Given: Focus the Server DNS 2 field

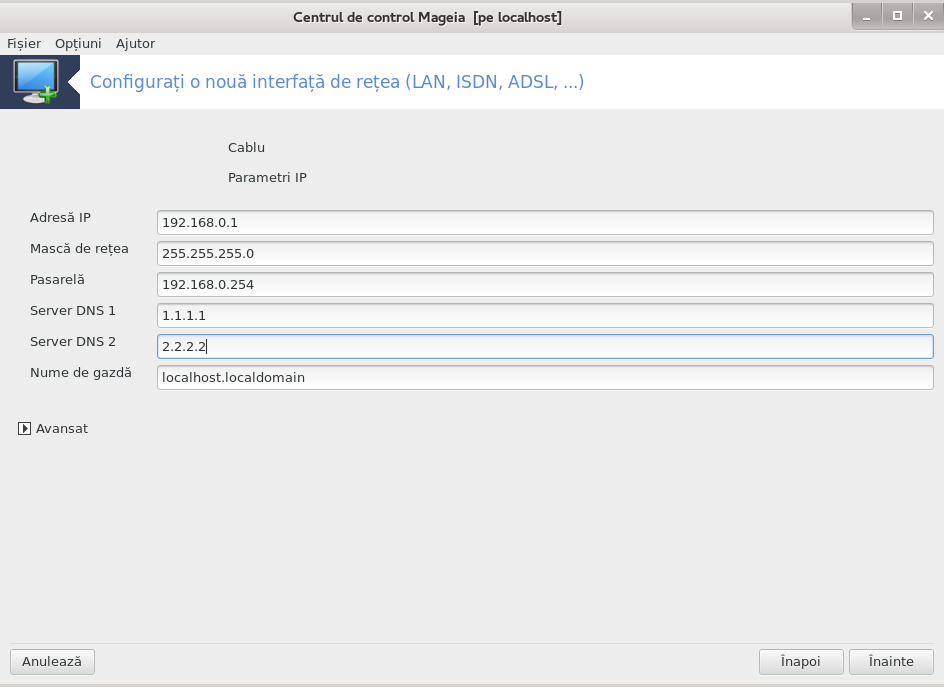Looking at the screenshot, I should pos(545,347).
